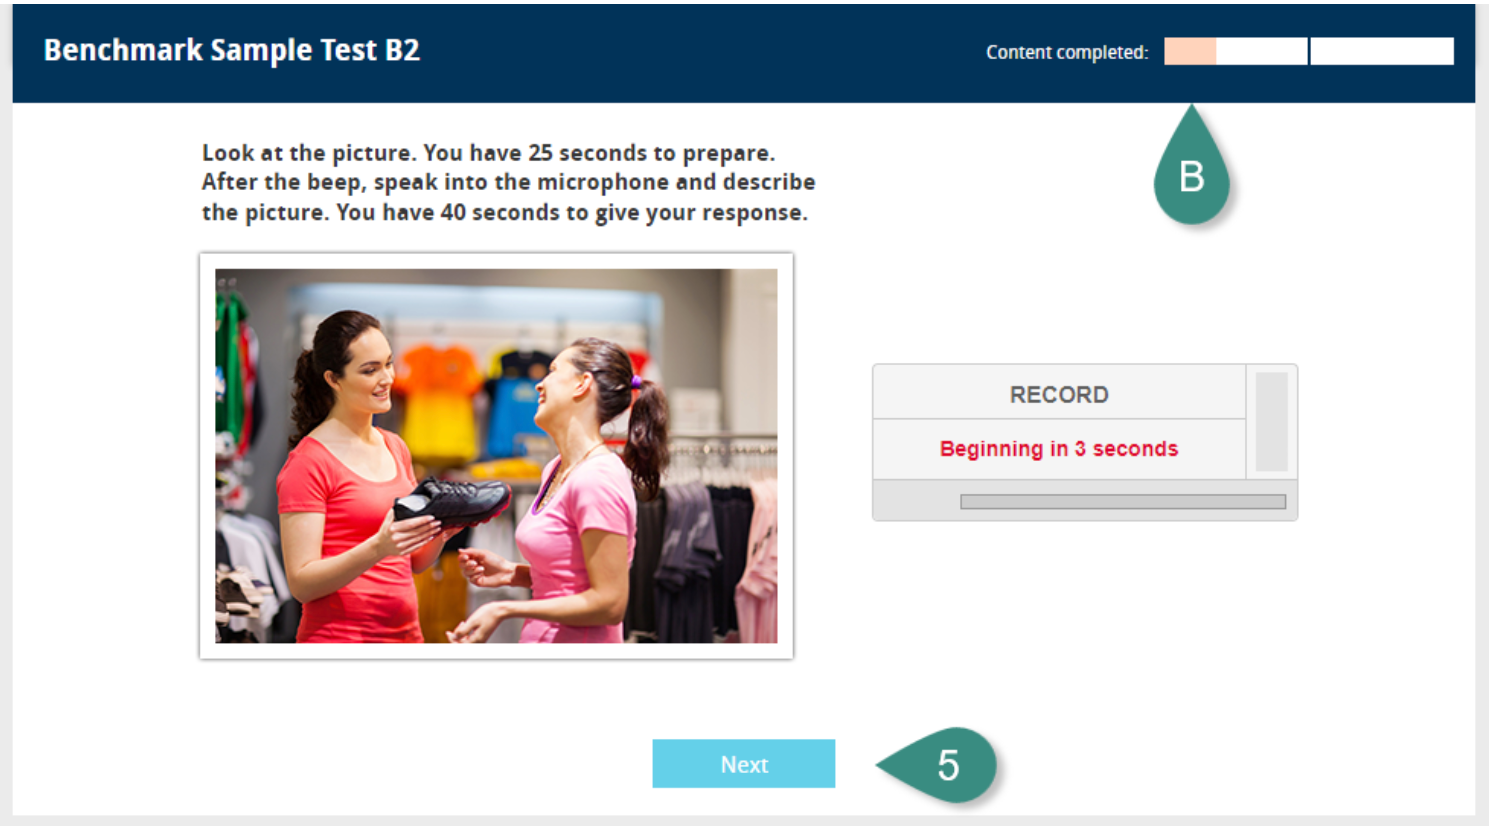The image size is (1492, 836).
Task: Click the 'Beginning in 3 seconds' countdown text
Action: (x=1059, y=449)
